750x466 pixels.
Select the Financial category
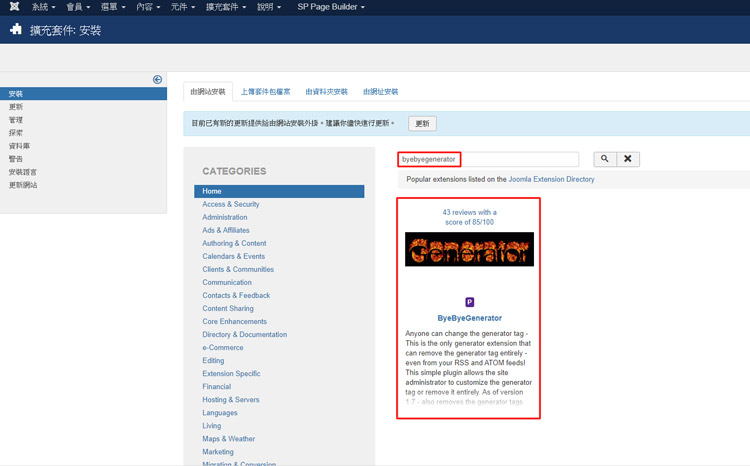[x=216, y=386]
